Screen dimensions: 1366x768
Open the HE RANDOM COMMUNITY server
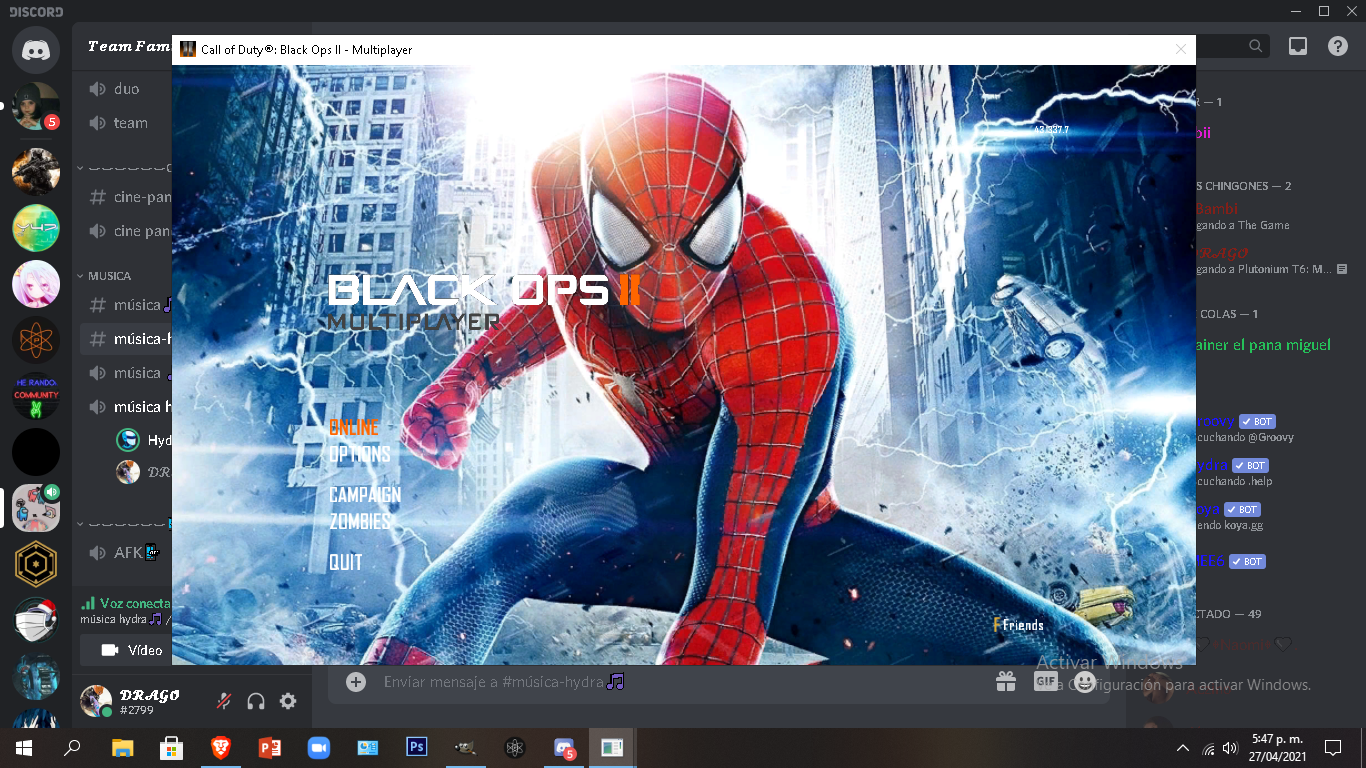click(36, 397)
